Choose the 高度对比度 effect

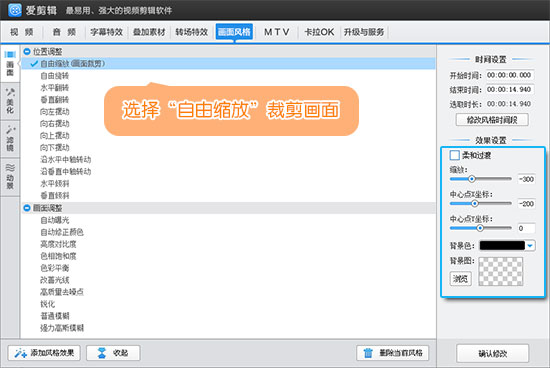pos(58,244)
